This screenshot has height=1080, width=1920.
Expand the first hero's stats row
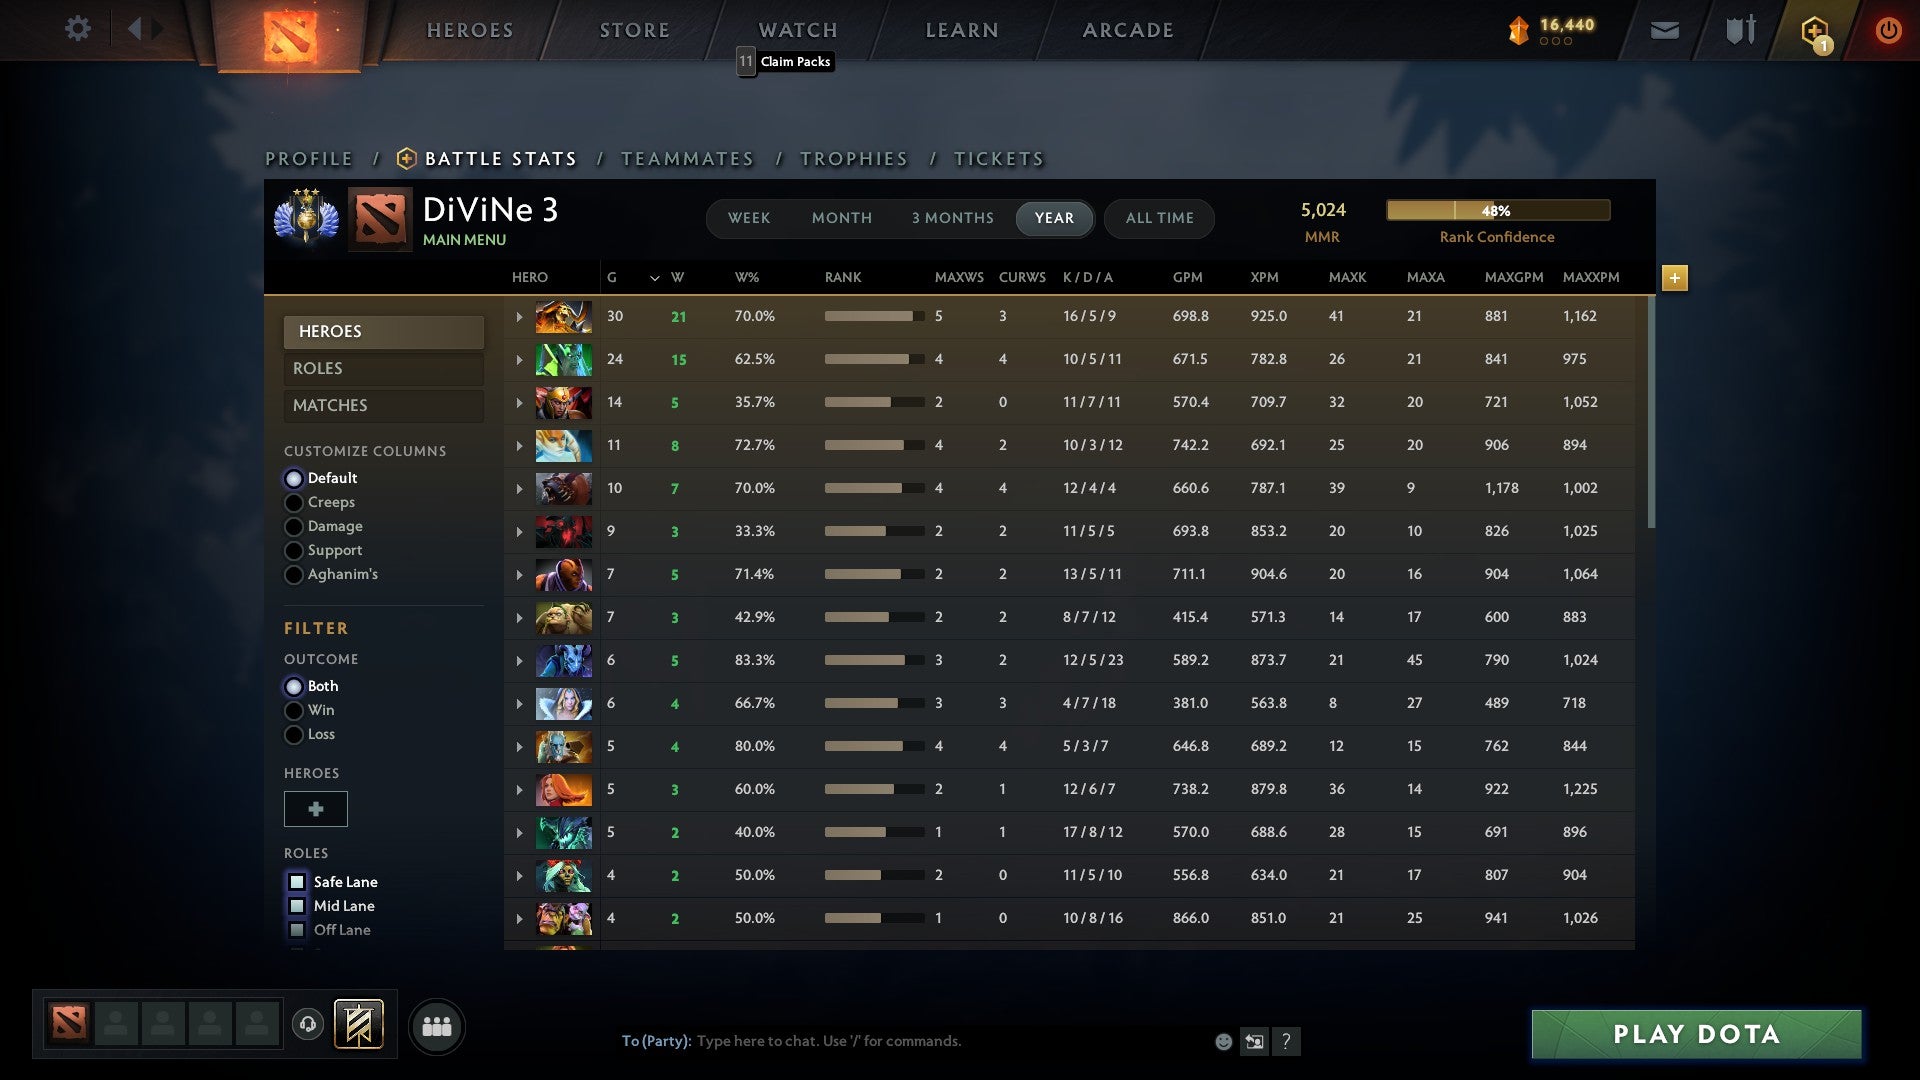click(x=519, y=316)
